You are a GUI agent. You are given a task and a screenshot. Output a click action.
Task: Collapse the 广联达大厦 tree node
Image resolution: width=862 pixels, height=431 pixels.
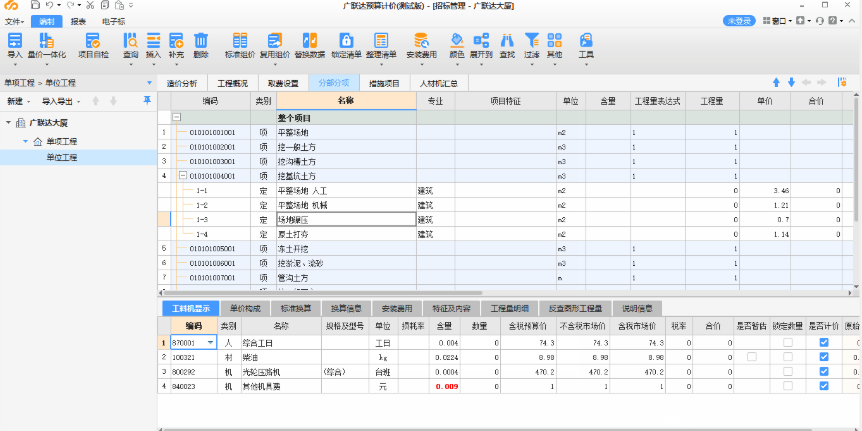click(x=9, y=122)
